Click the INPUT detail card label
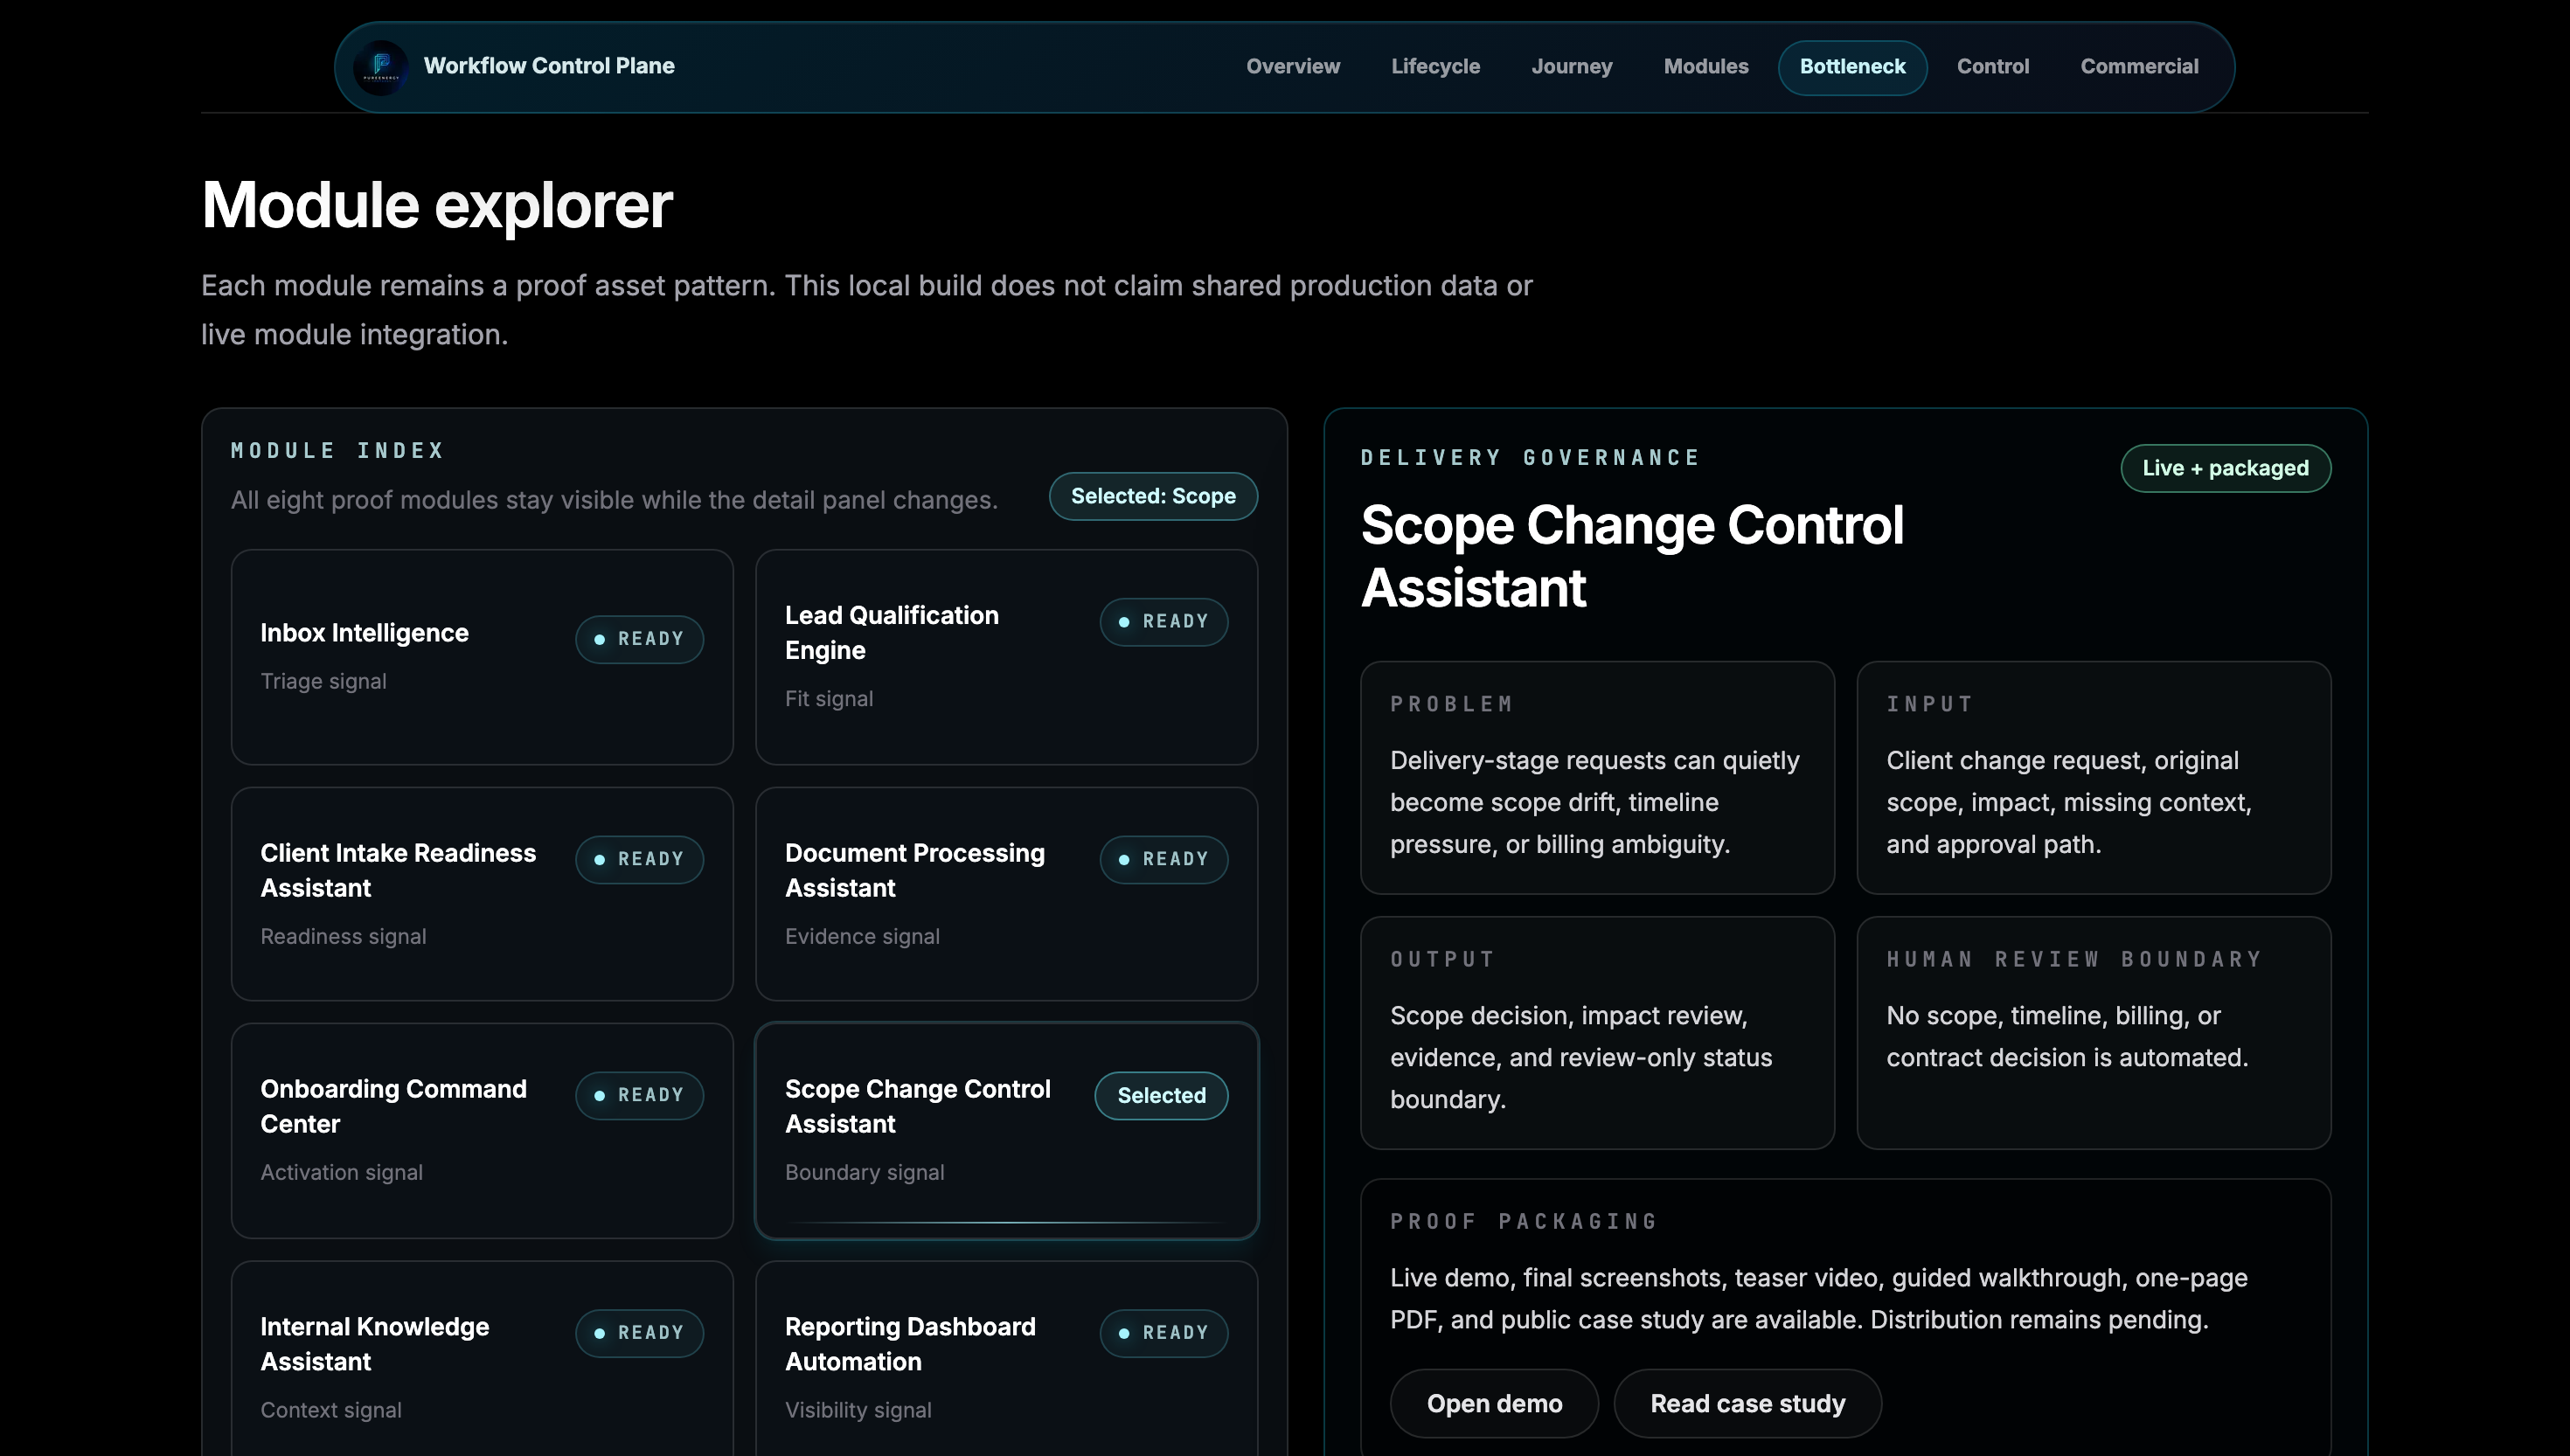 point(1929,704)
